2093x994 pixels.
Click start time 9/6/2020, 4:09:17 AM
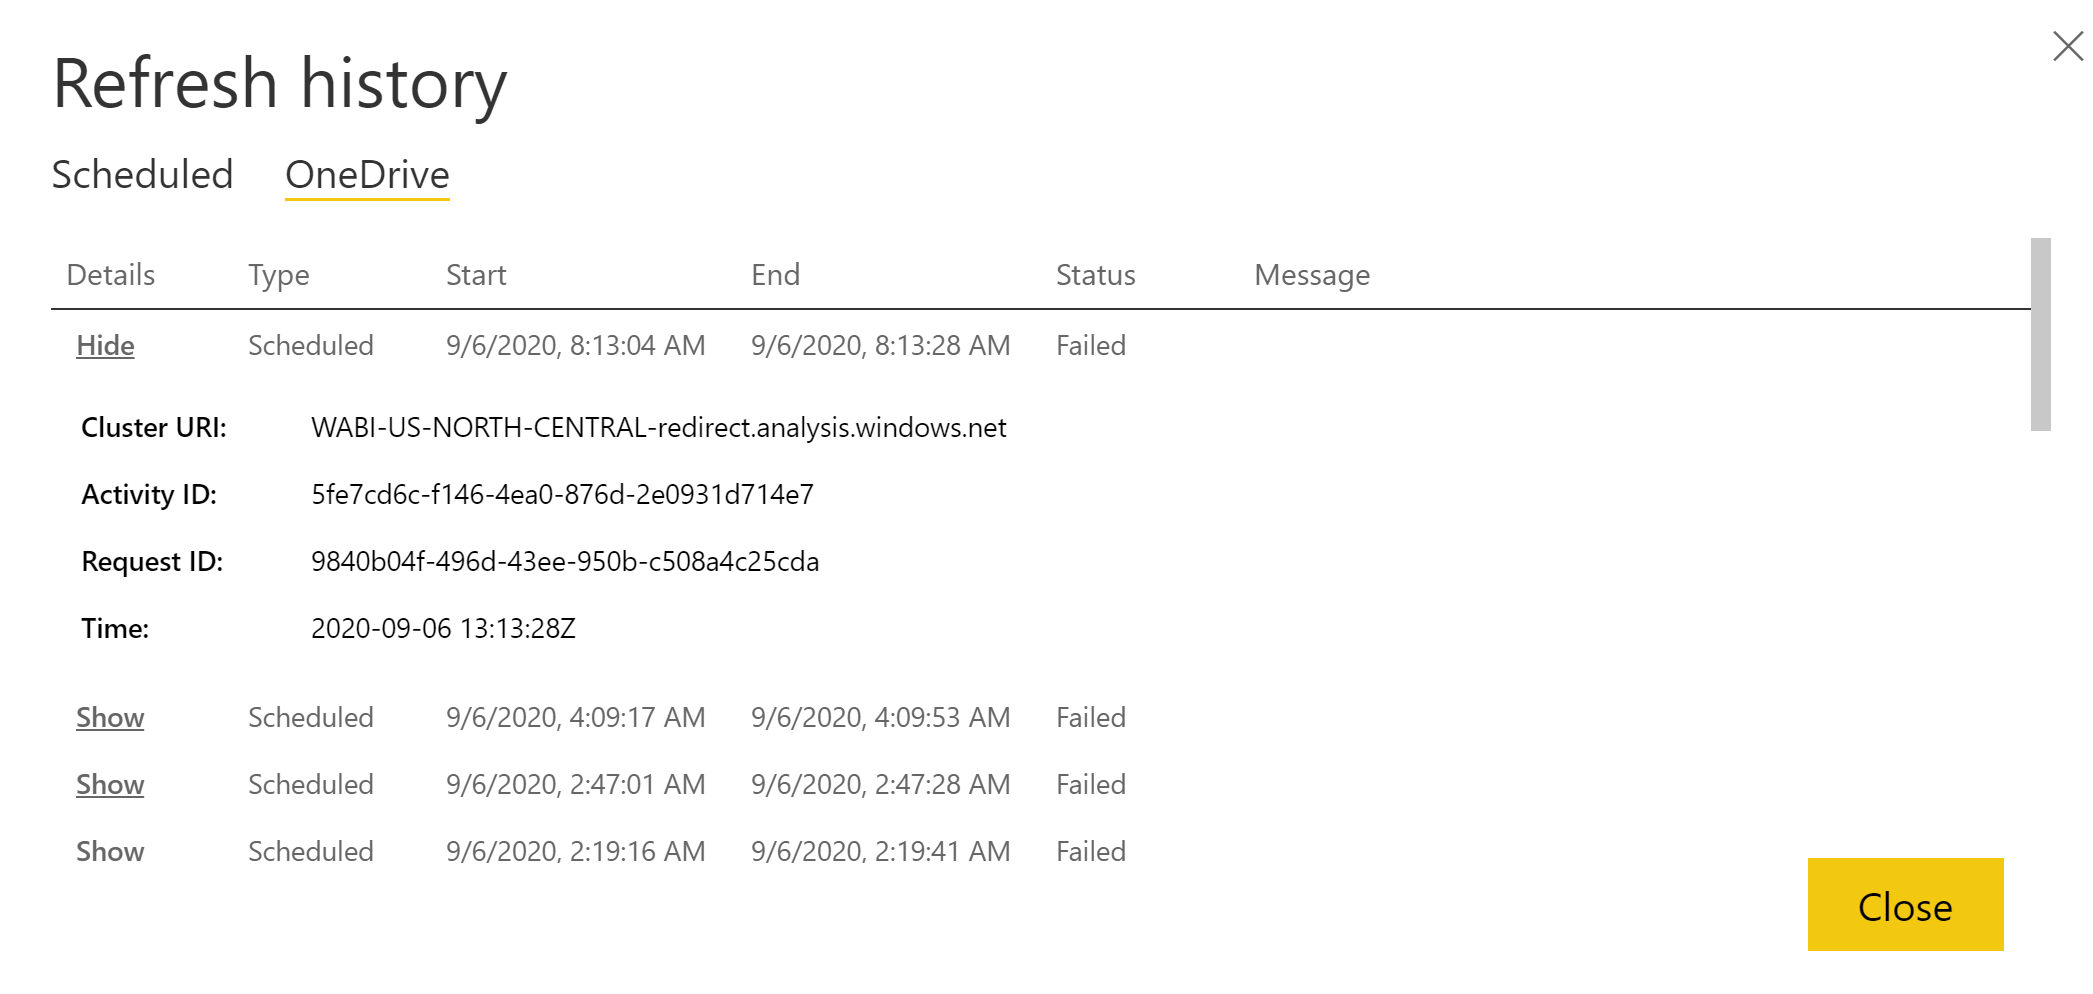[576, 718]
